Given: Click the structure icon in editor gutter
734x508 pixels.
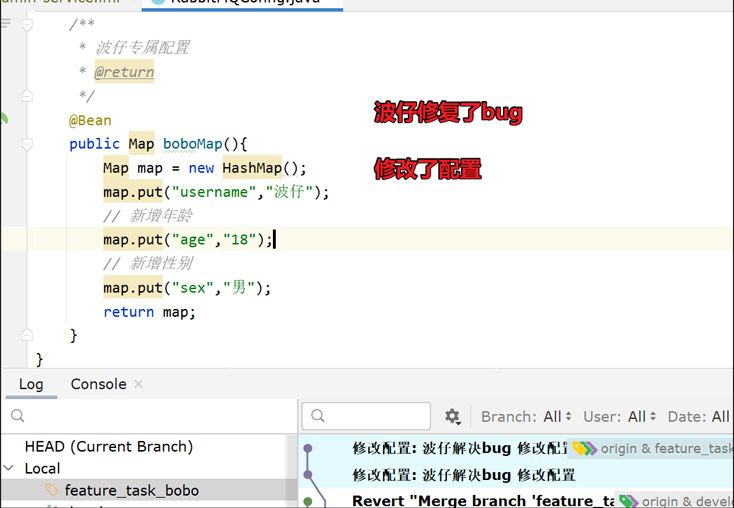Looking at the screenshot, I should click(6, 22).
